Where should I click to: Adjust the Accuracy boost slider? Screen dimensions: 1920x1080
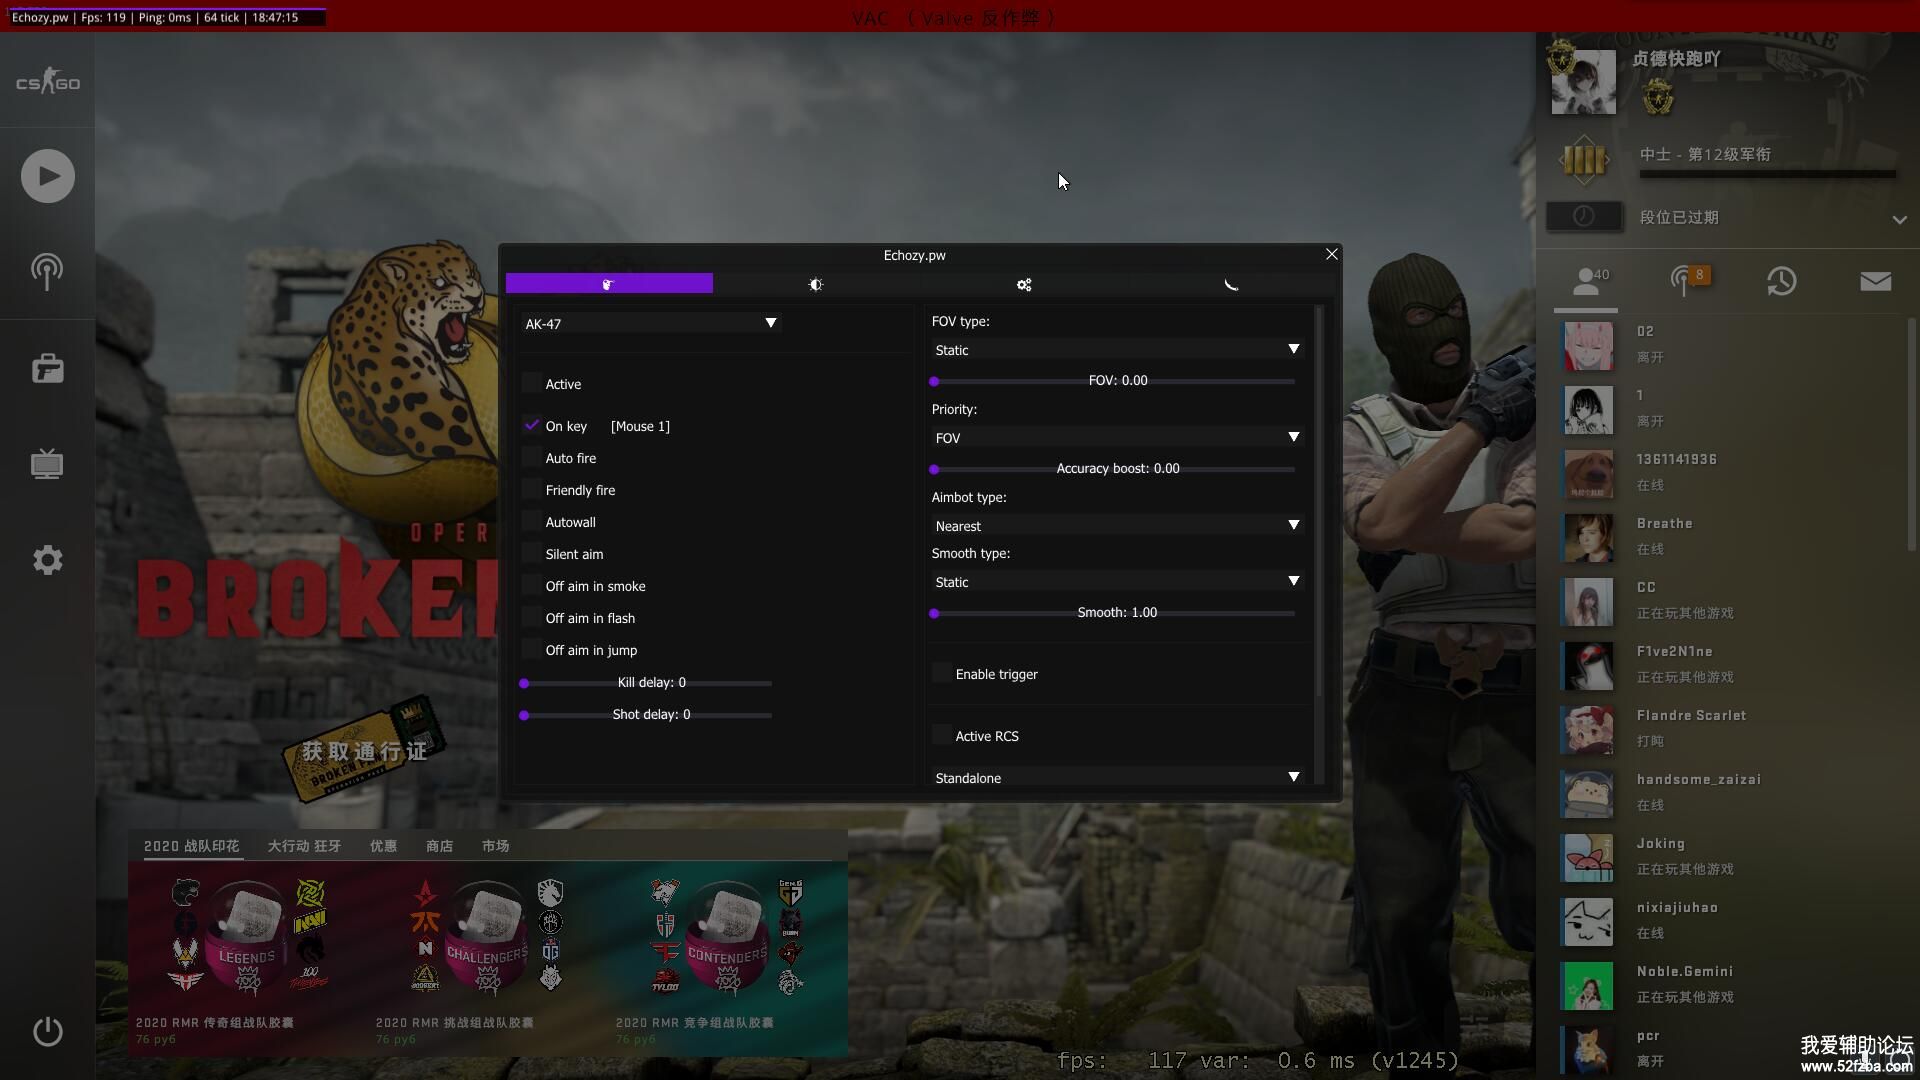[1114, 469]
